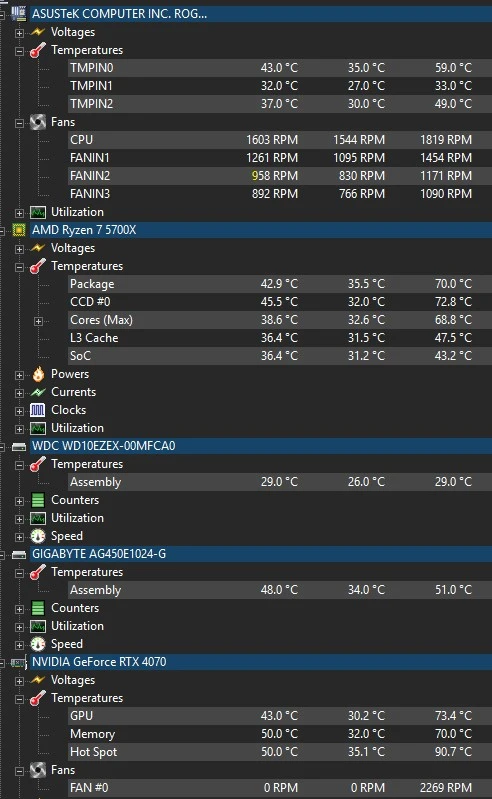Screen dimensions: 492x799
Task: Select the FANIN3 row
Action: pos(280,194)
